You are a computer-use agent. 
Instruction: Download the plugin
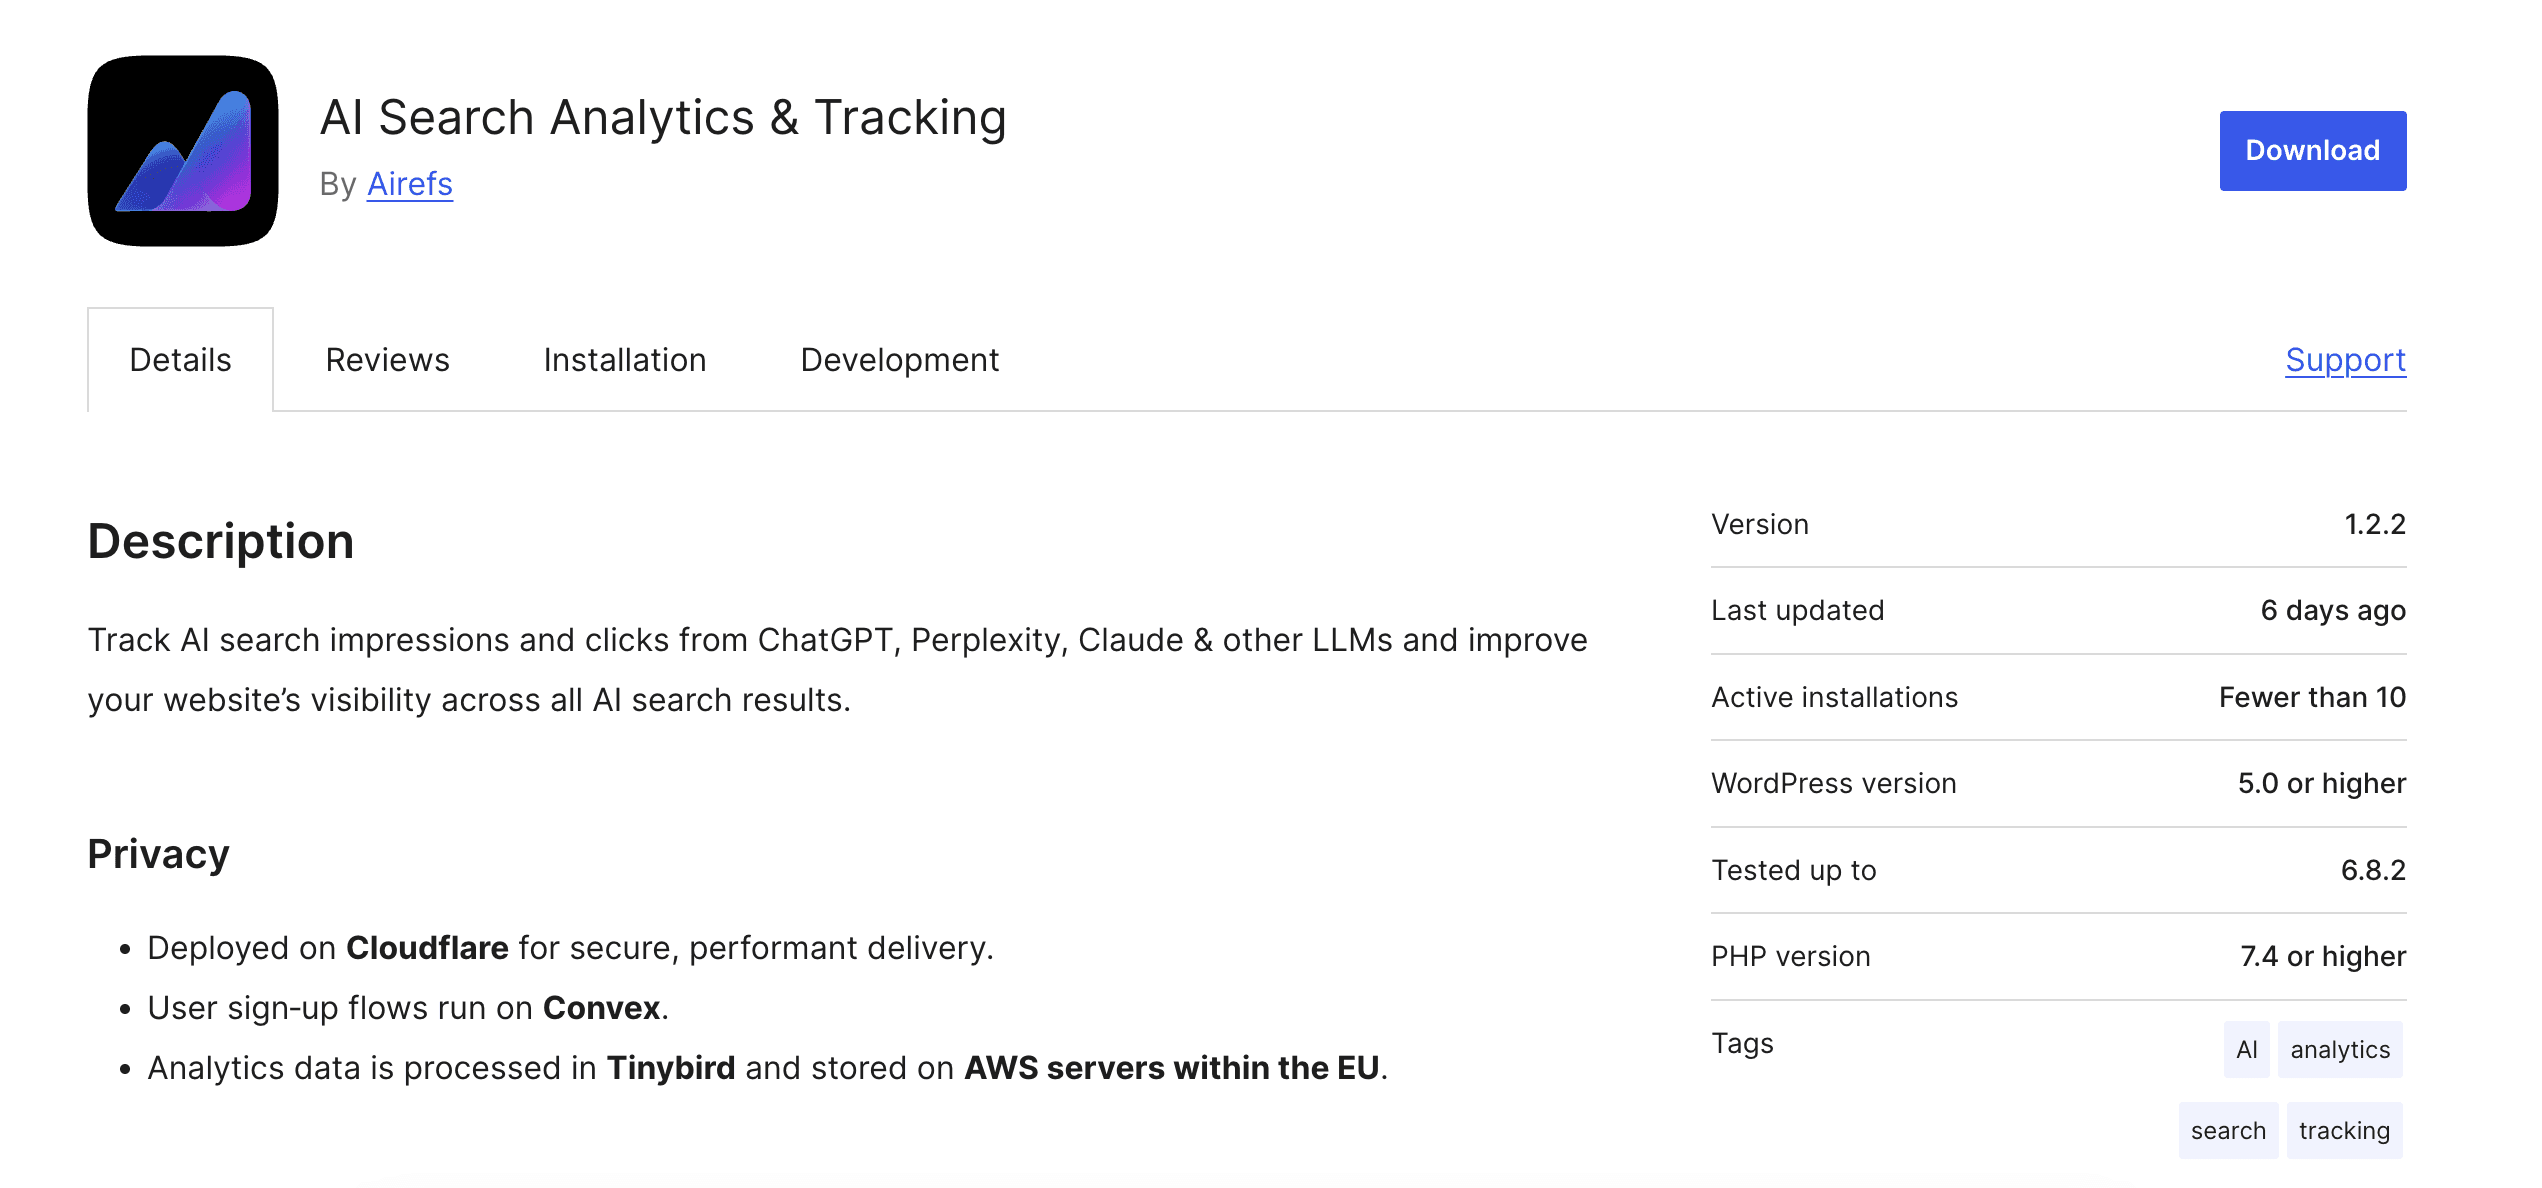tap(2311, 150)
